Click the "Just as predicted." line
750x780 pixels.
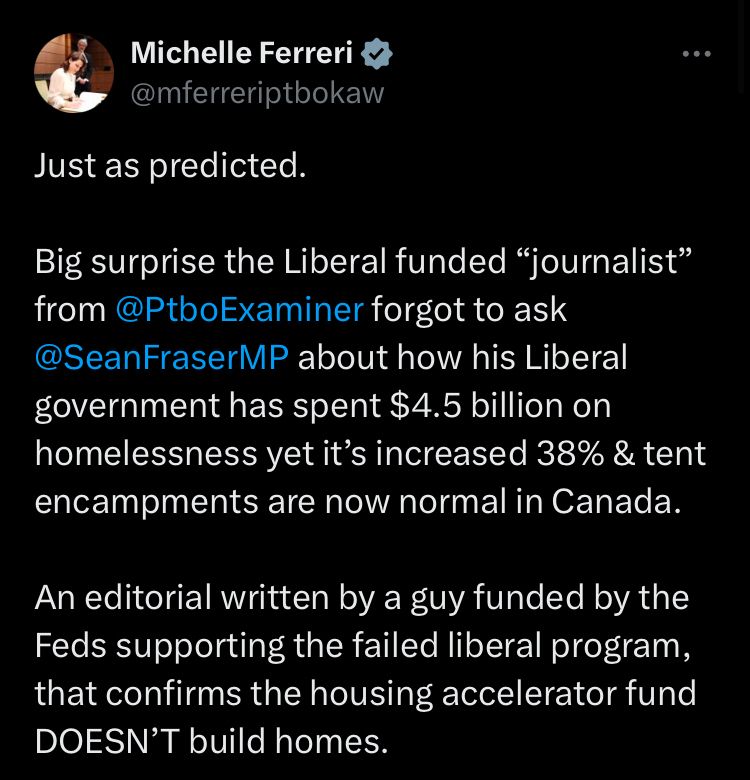pyautogui.click(x=170, y=166)
